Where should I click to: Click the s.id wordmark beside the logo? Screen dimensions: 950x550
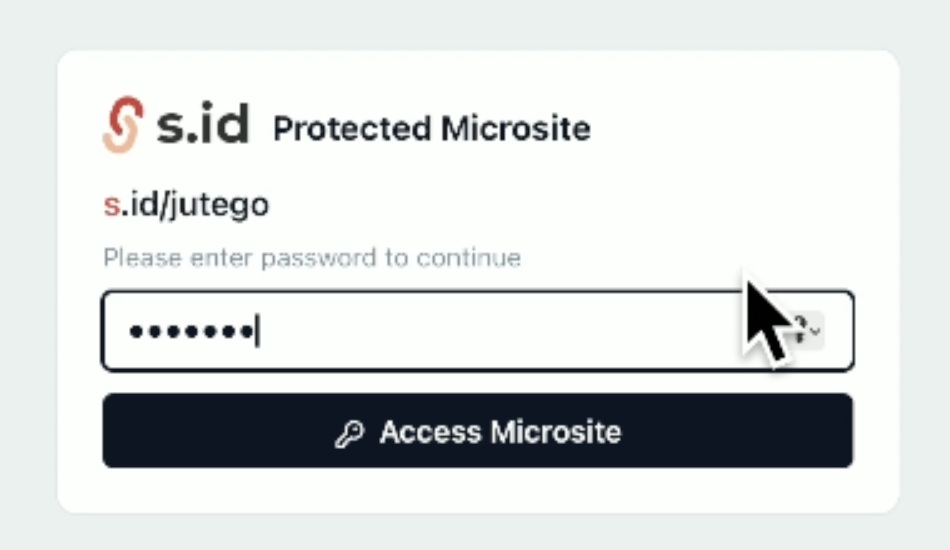[x=203, y=124]
